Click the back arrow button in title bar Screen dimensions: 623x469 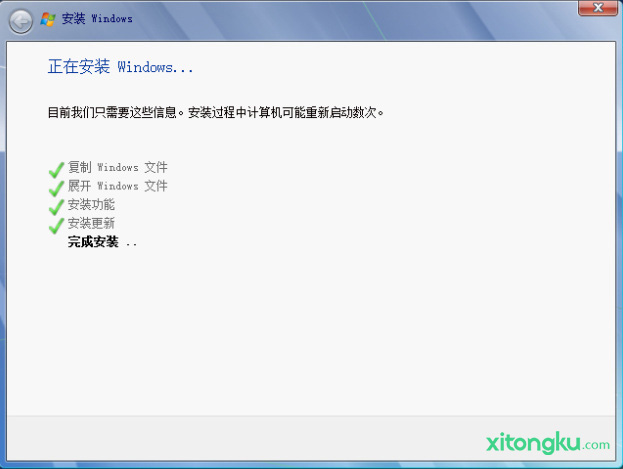tap(20, 19)
